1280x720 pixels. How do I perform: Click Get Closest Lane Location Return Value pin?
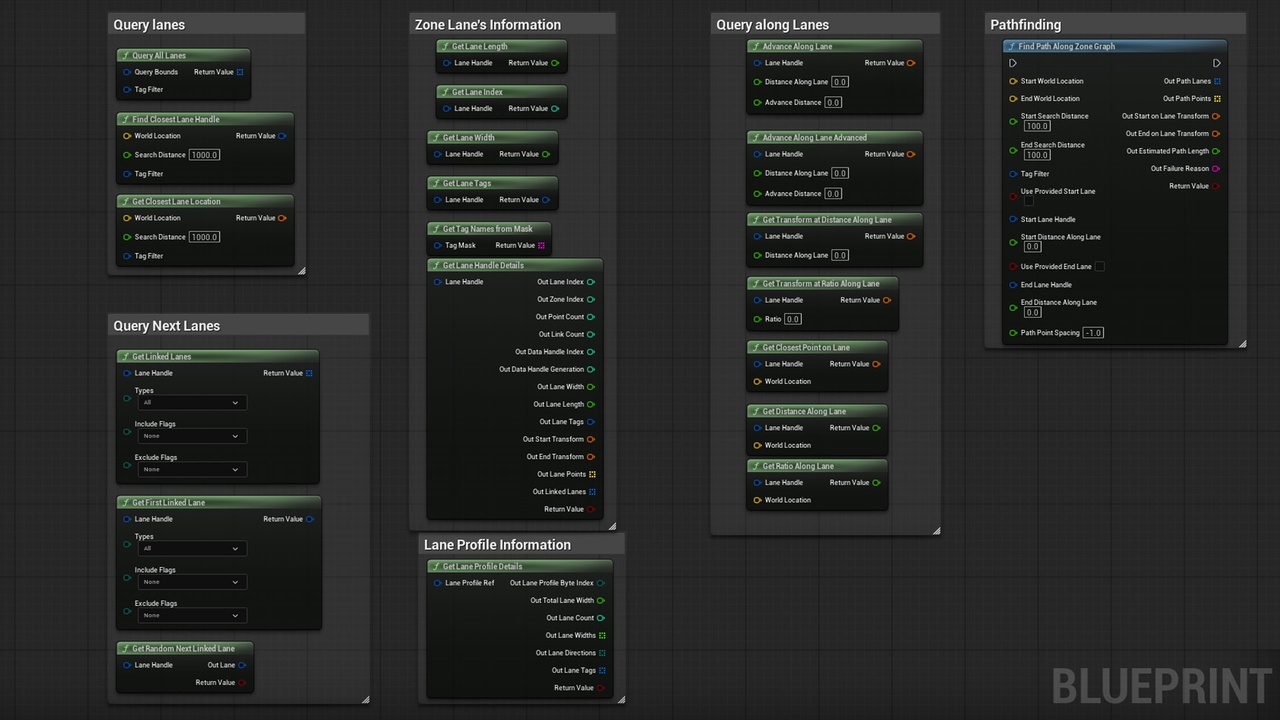[282, 218]
